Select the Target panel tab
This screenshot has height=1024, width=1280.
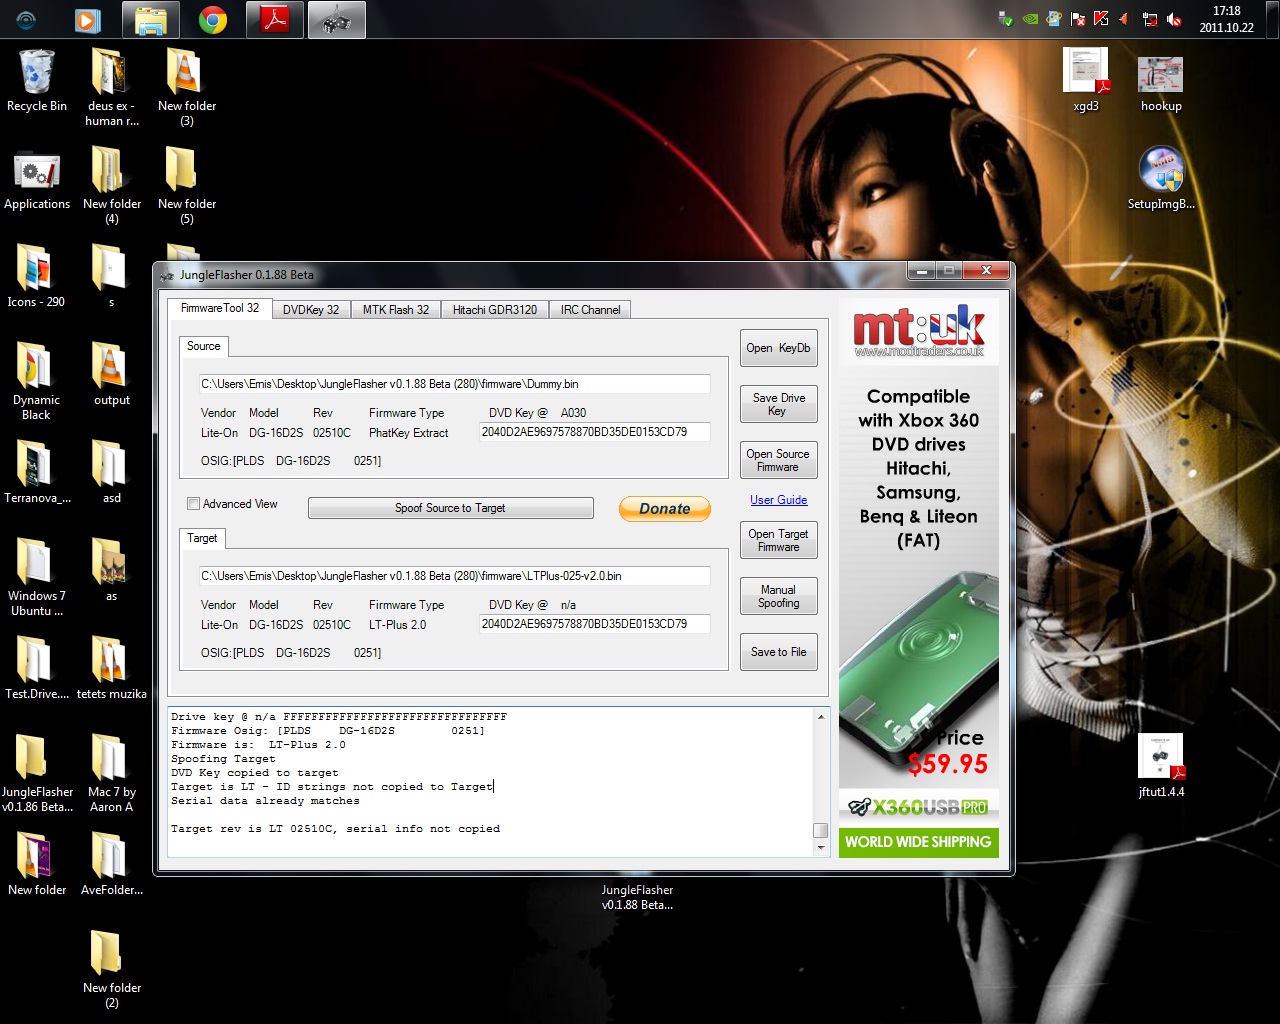click(202, 538)
